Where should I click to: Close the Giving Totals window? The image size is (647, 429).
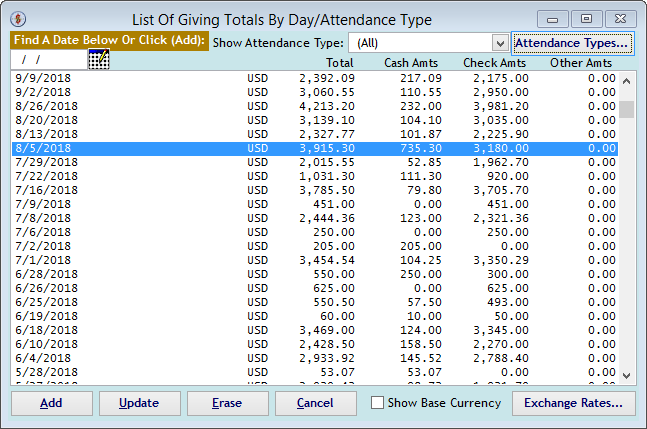pos(620,19)
